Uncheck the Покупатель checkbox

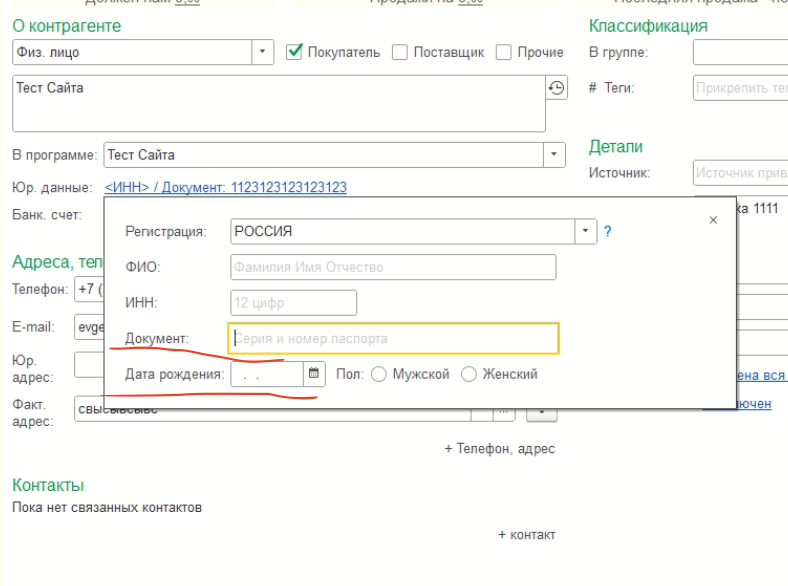[x=294, y=52]
